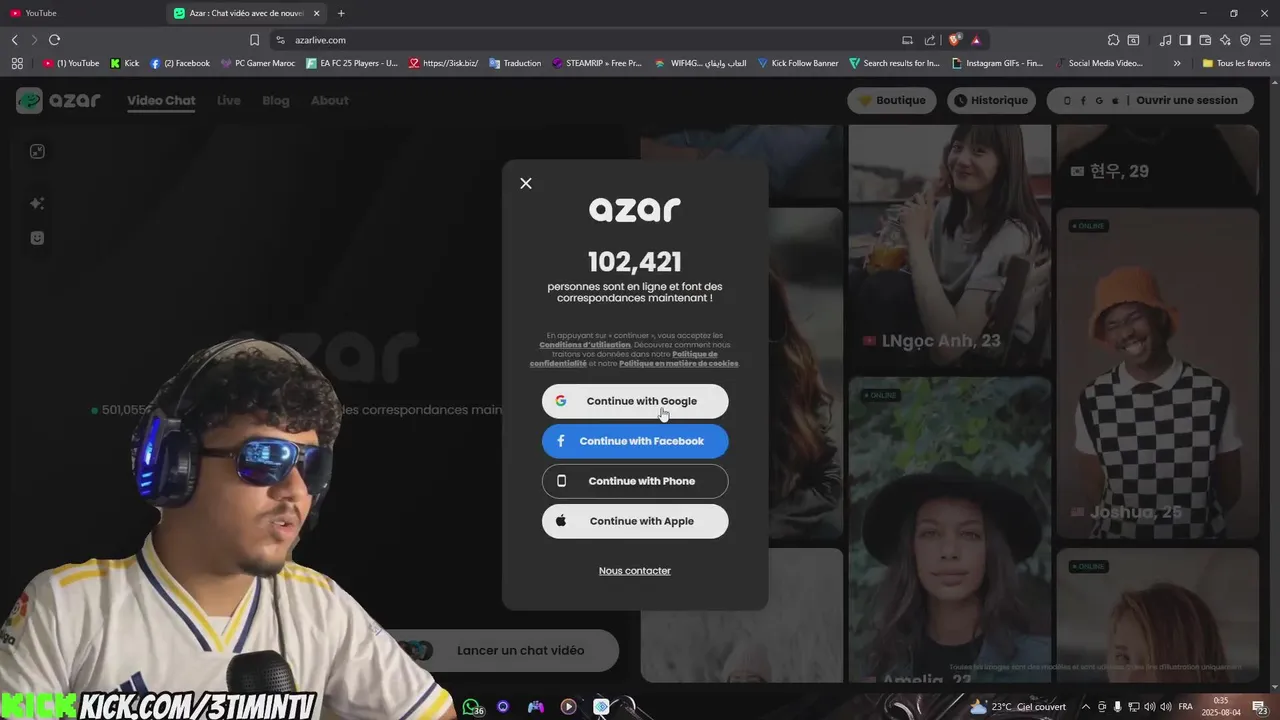Open the weather widget 23°C Ciel couvert

coord(1018,707)
